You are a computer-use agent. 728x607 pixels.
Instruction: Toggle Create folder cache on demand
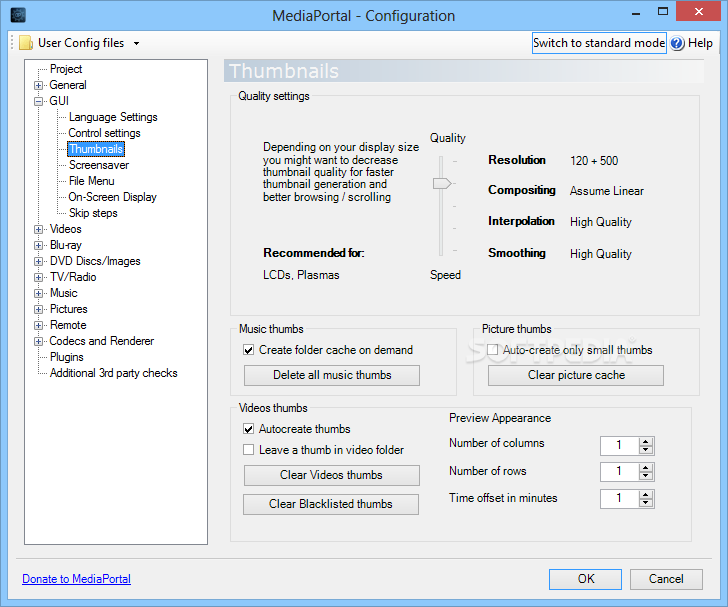coord(249,350)
